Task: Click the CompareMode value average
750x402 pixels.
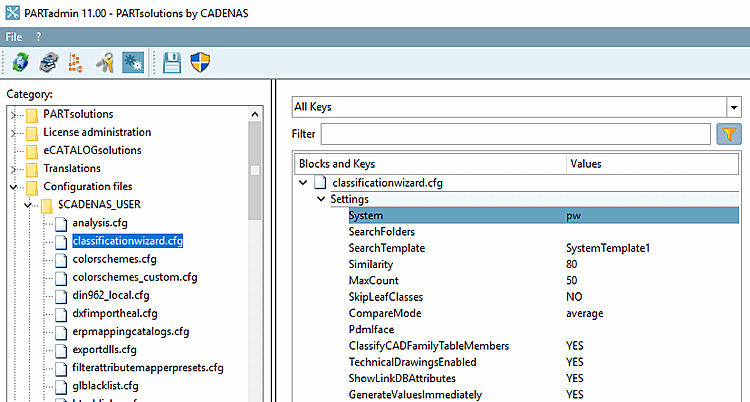Action: pyautogui.click(x=585, y=313)
